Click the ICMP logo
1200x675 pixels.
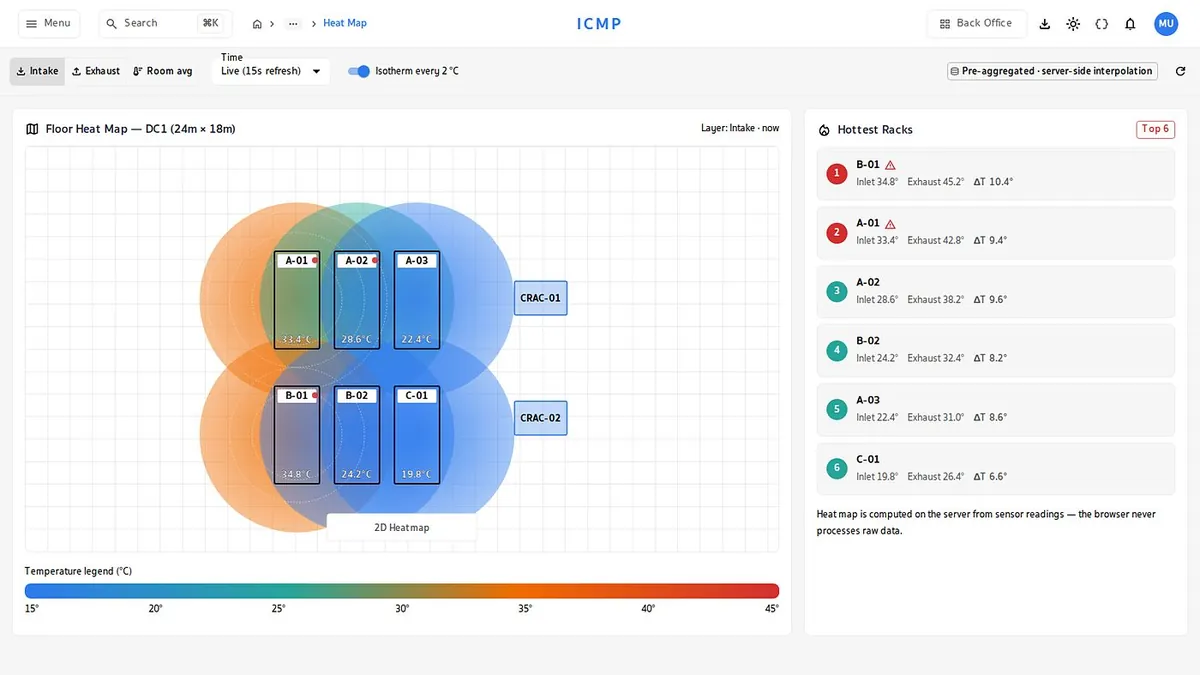(x=599, y=24)
